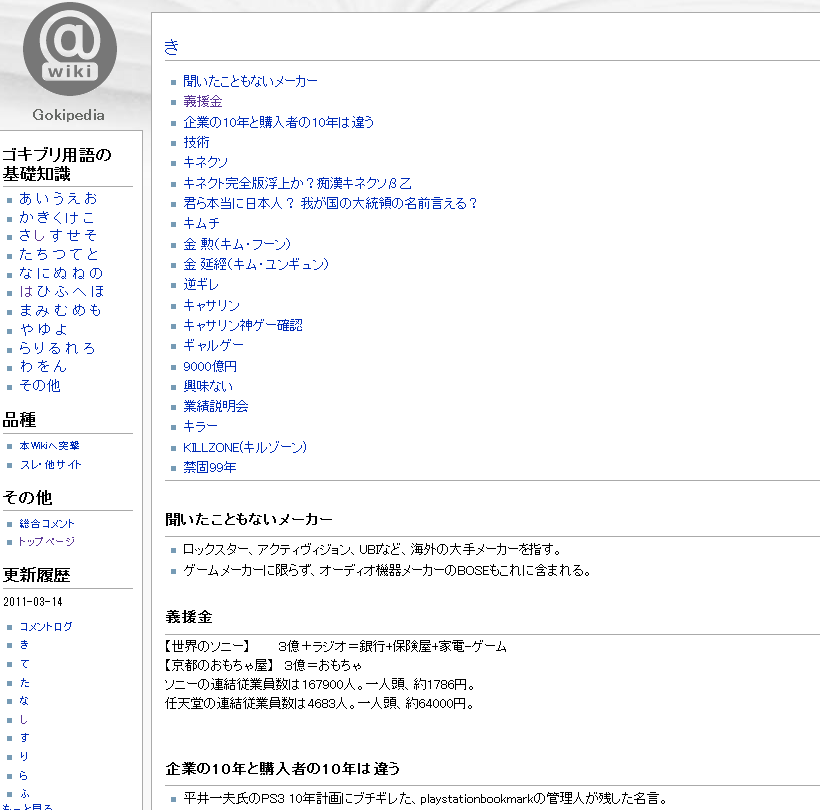Jump to 9000億円 entry link
The image size is (820, 810).
(210, 366)
